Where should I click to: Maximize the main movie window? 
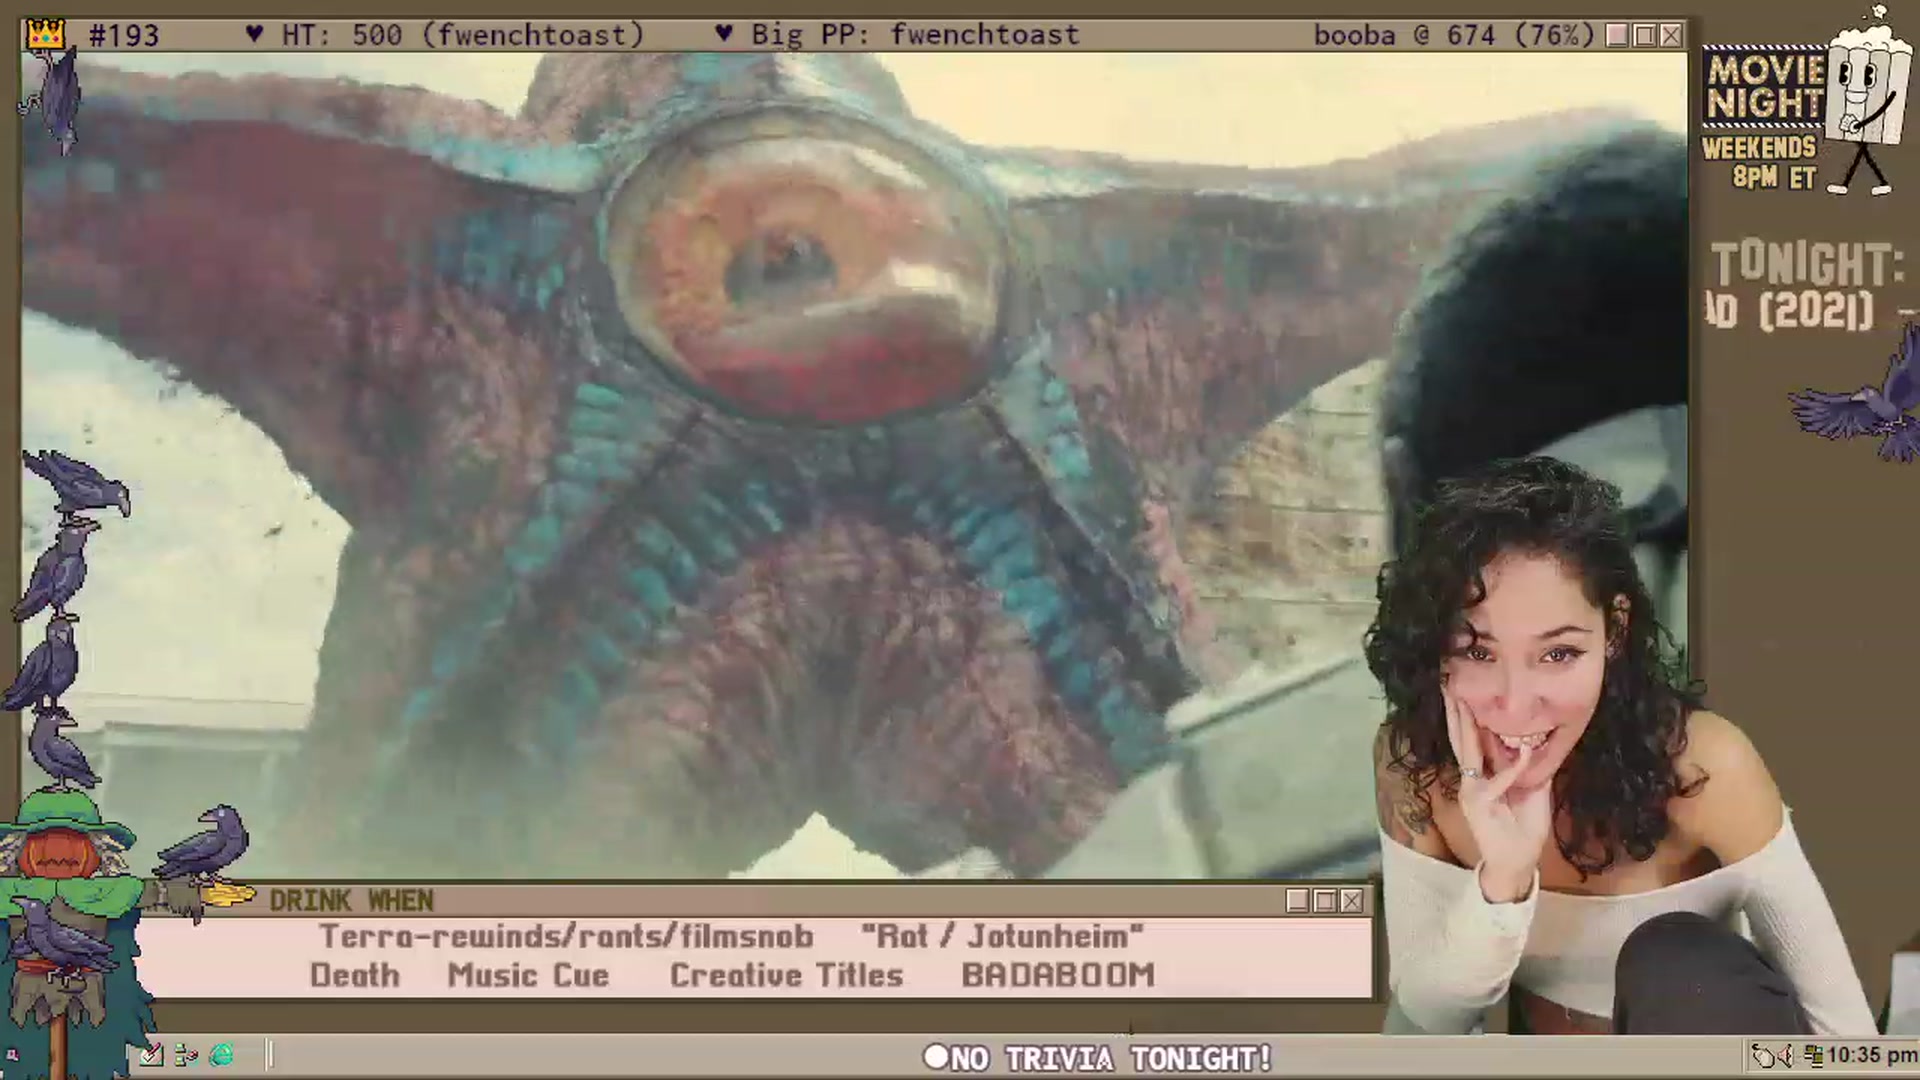tap(1644, 35)
